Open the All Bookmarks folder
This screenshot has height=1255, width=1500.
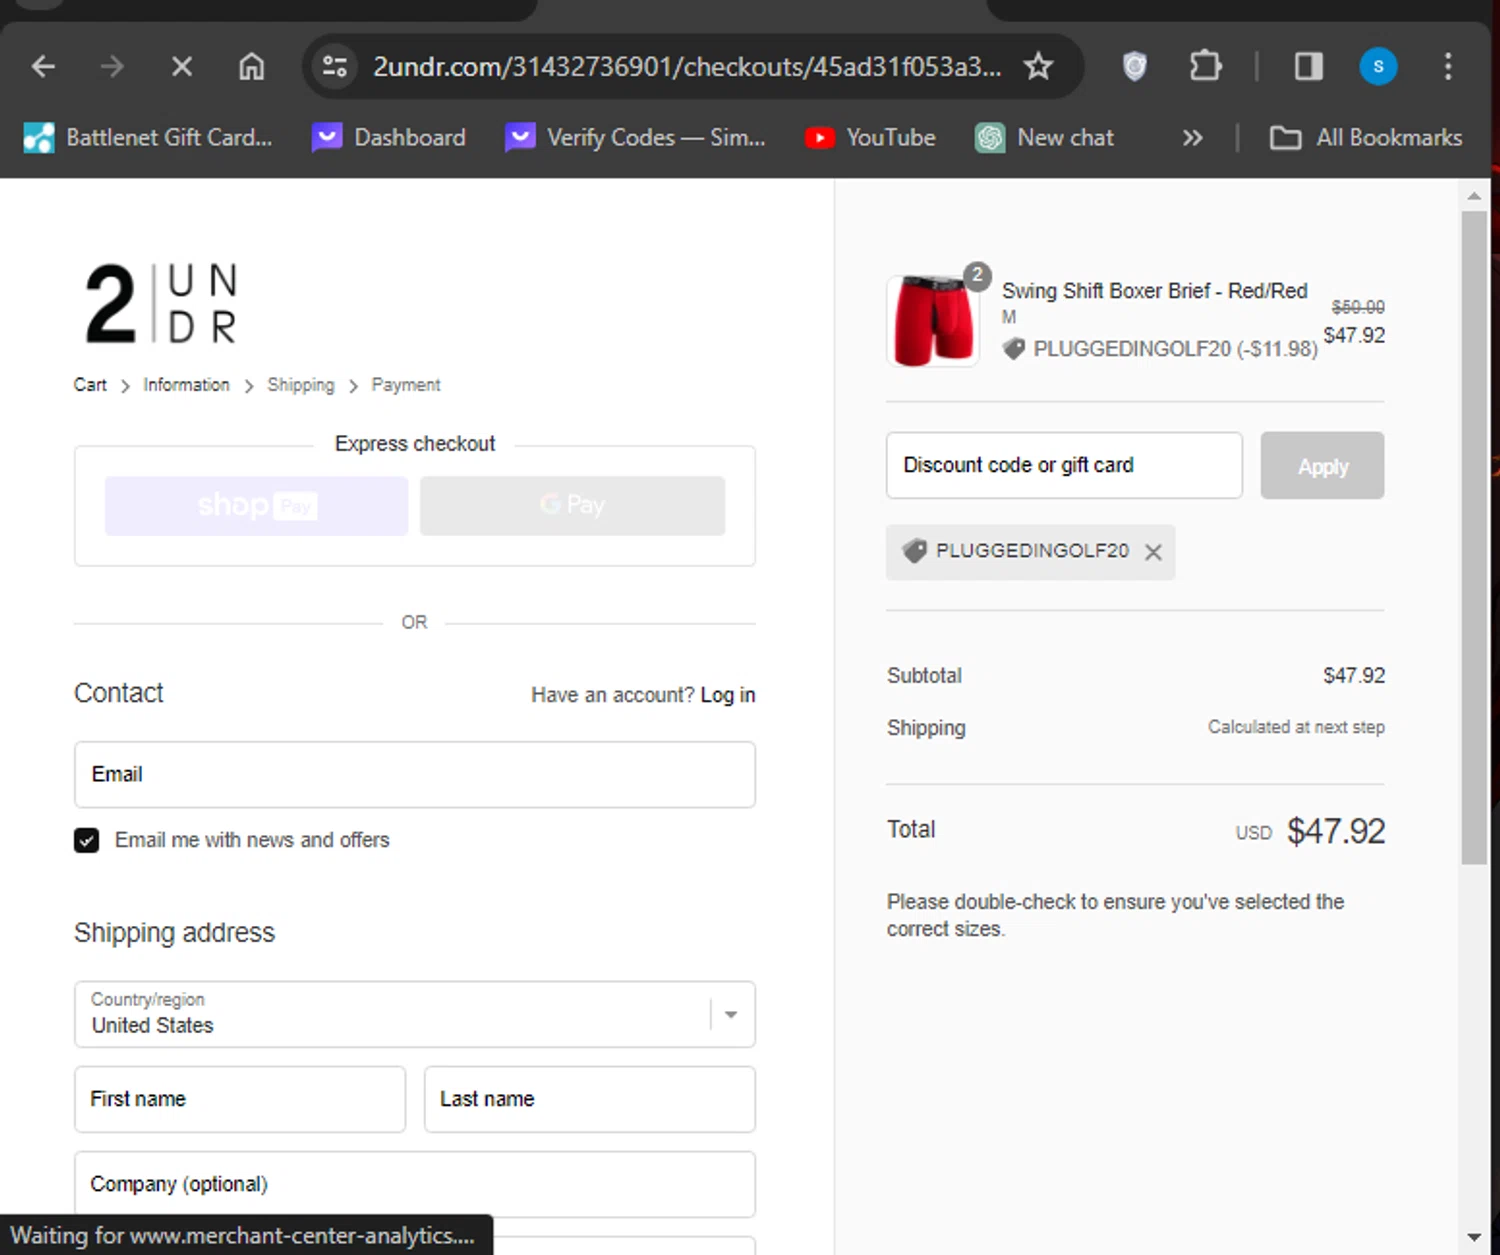point(1366,138)
